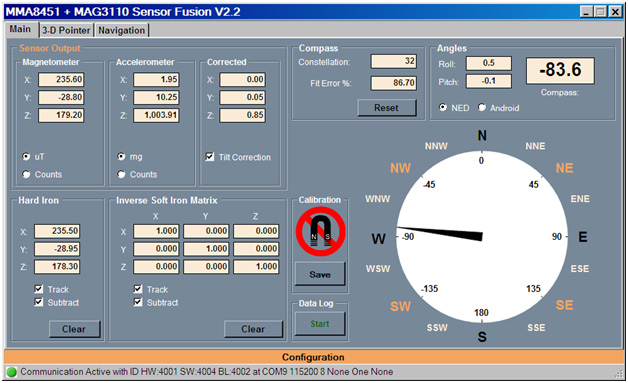Click the Magnetometer Y field -28.80
The width and height of the screenshot is (628, 383).
[61, 97]
